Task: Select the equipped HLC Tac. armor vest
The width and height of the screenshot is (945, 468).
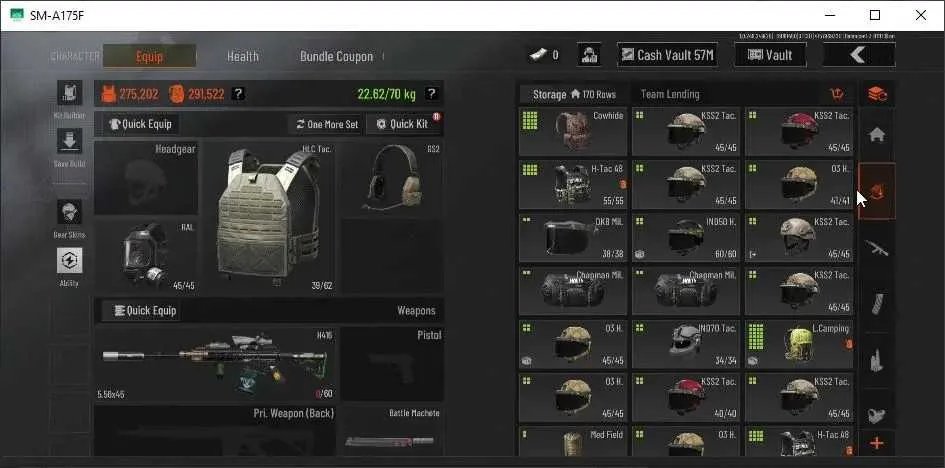Action: [x=269, y=217]
